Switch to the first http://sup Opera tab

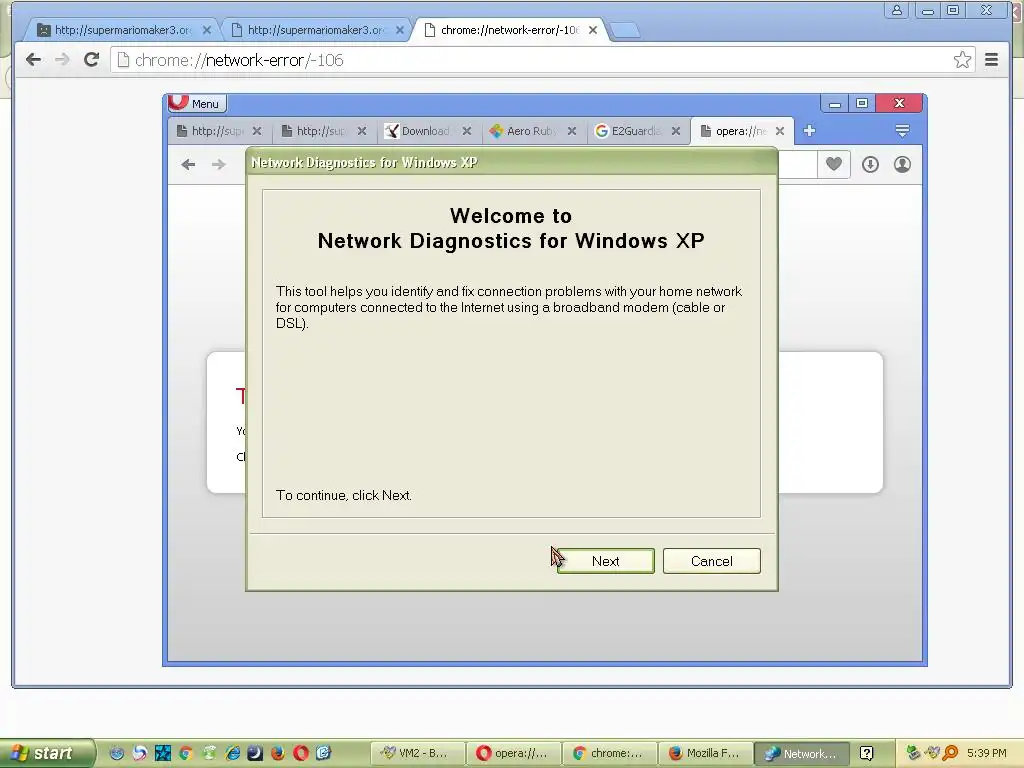tap(218, 131)
